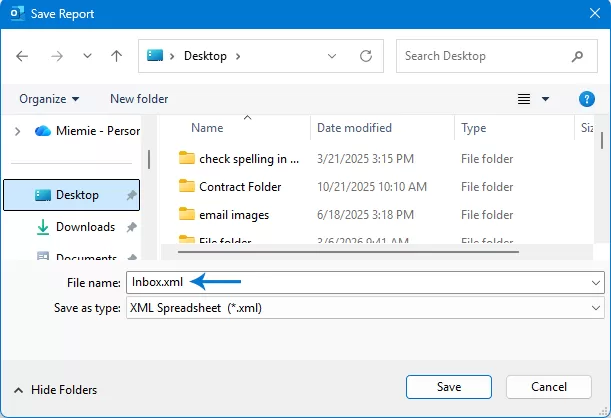This screenshot has width=611, height=418.
Task: Select Miemie - Personal OneDrive in sidebar
Action: (x=87, y=131)
